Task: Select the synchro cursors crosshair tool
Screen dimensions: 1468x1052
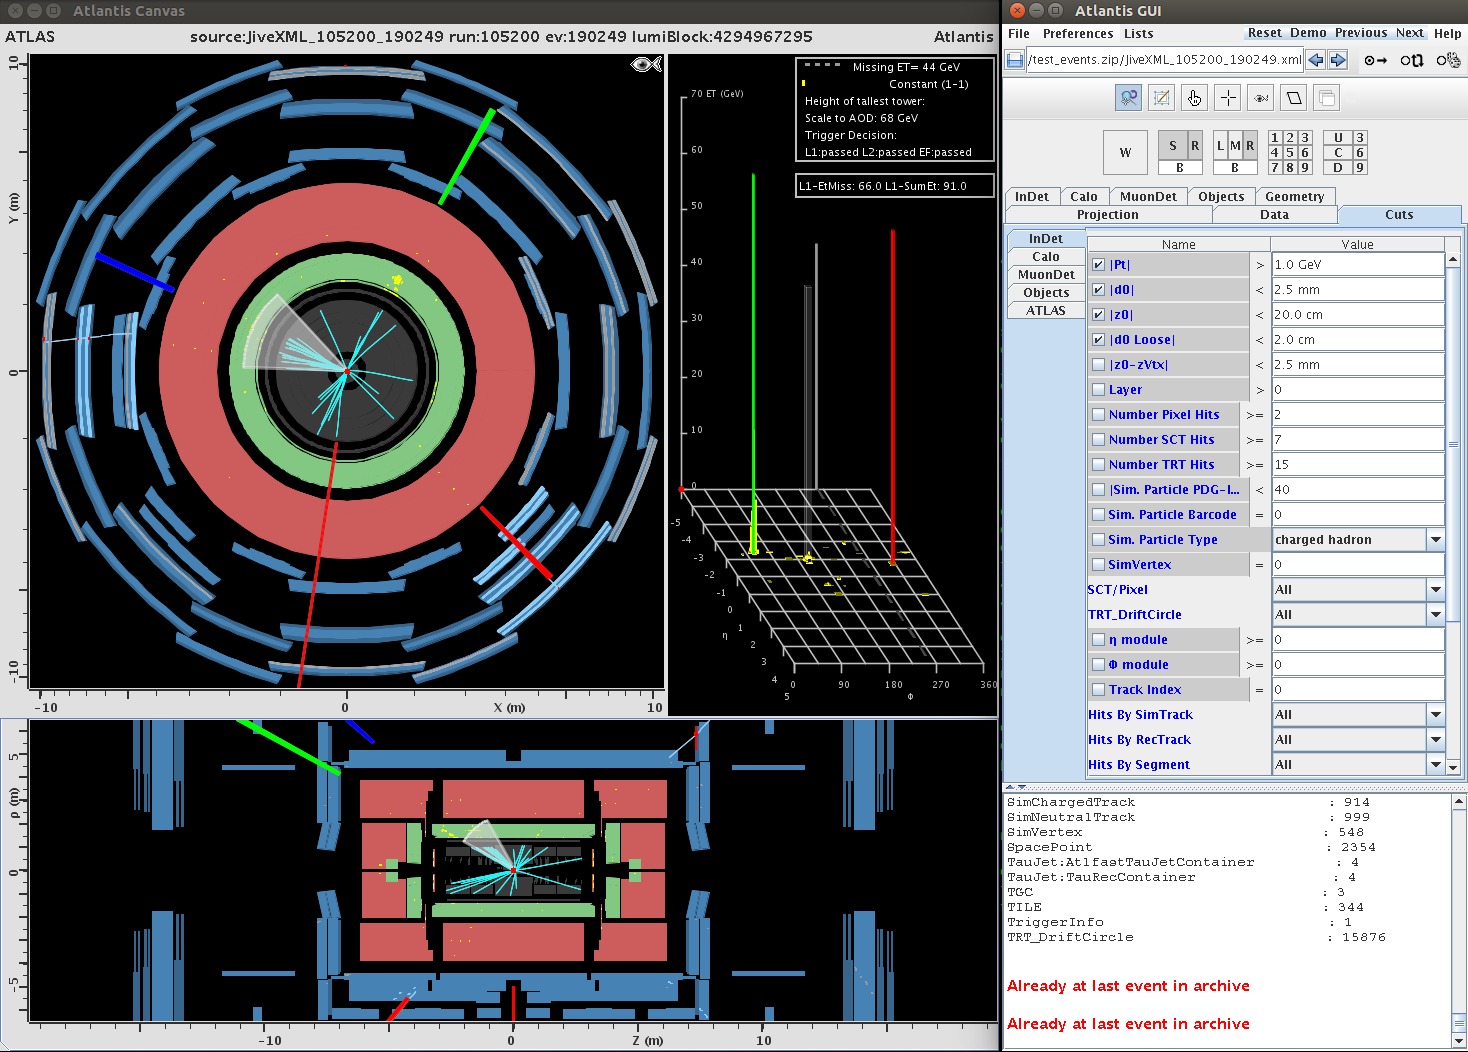Action: coord(1228,98)
